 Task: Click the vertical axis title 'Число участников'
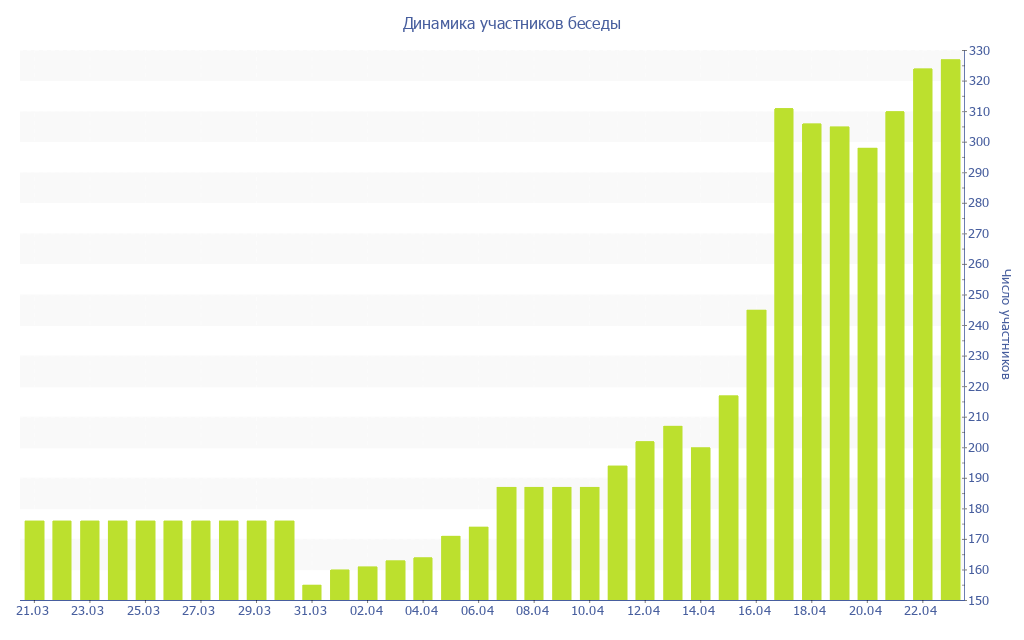point(1006,324)
